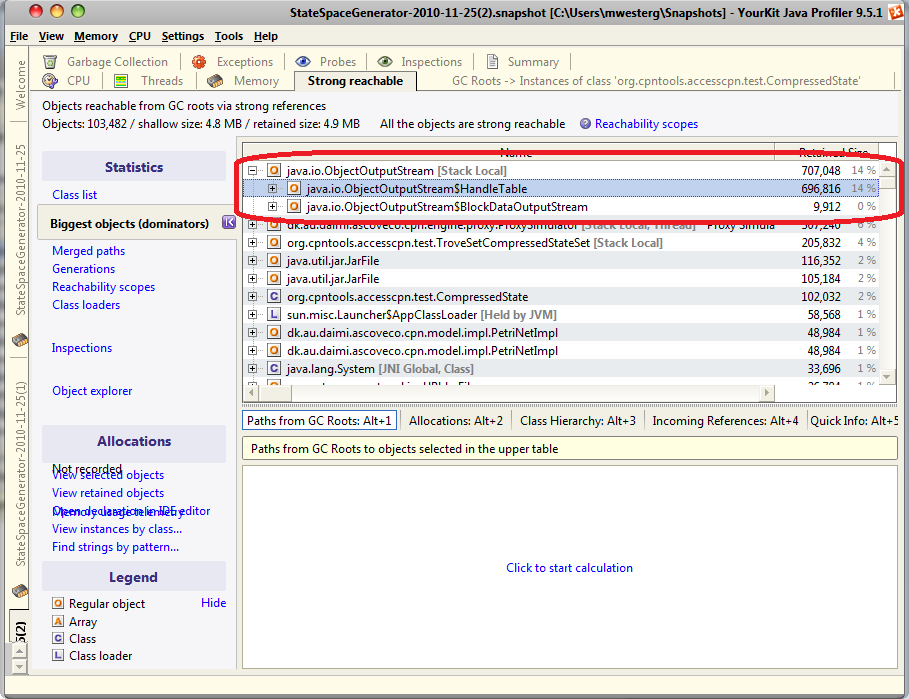The height and width of the screenshot is (699, 909).
Task: Click the Exceptions bug icon
Action: pos(199,61)
